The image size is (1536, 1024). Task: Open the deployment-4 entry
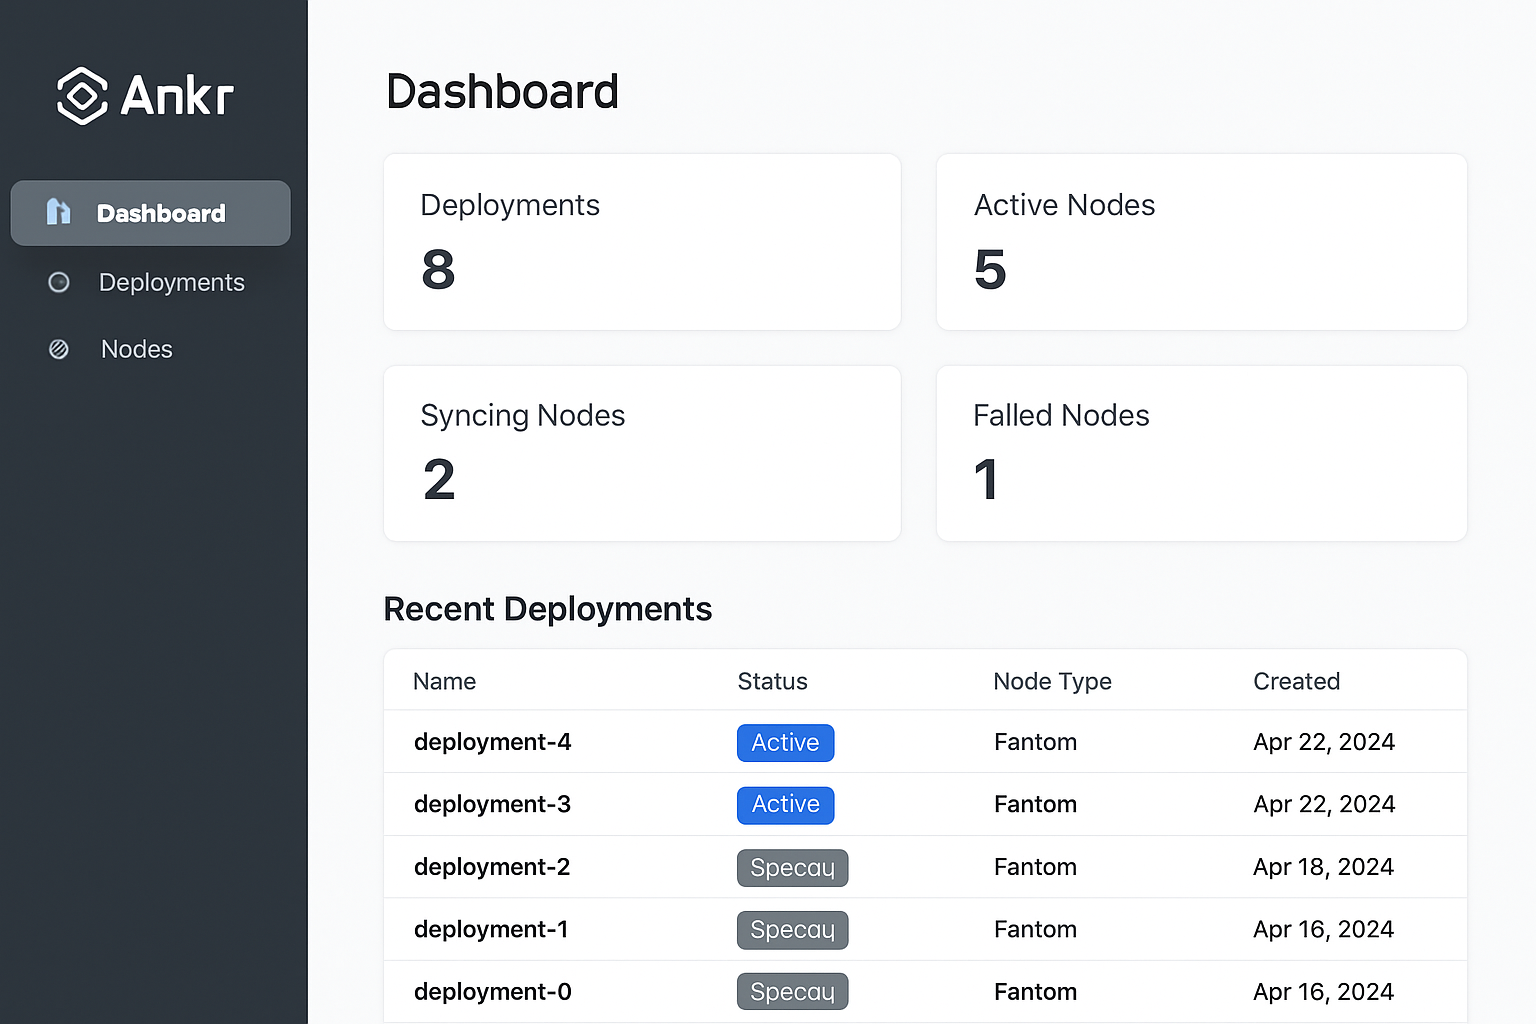[x=492, y=742]
